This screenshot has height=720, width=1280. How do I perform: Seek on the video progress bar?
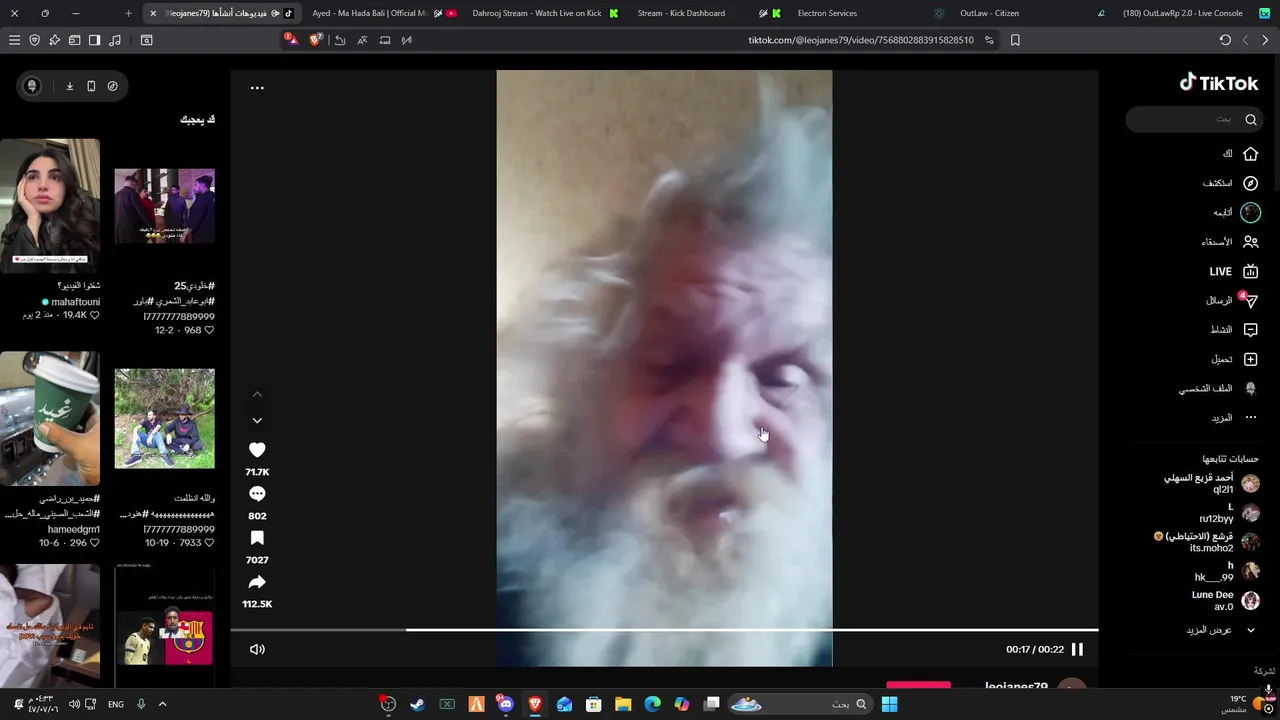point(664,630)
